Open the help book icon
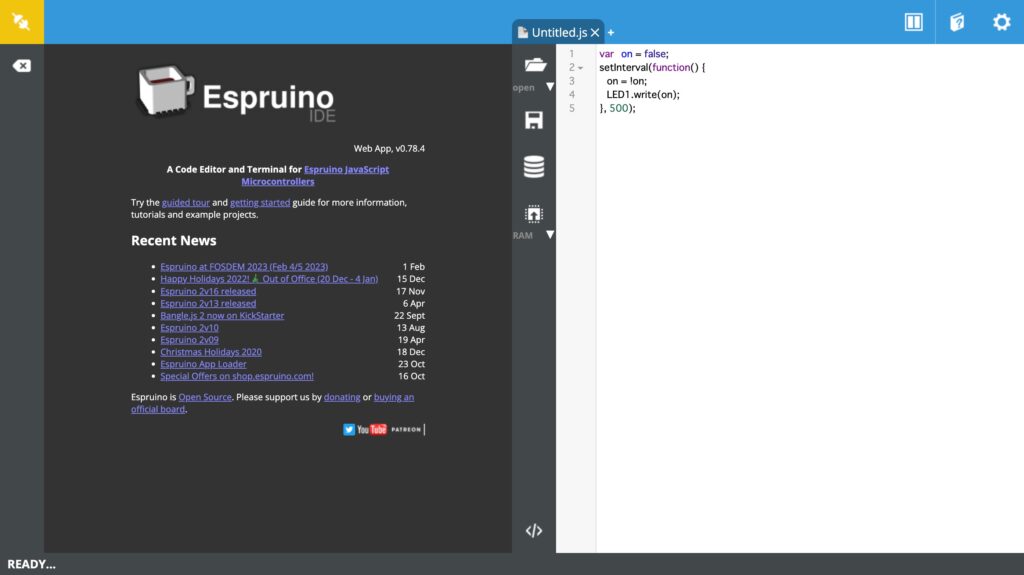The image size is (1024, 575). 957,22
